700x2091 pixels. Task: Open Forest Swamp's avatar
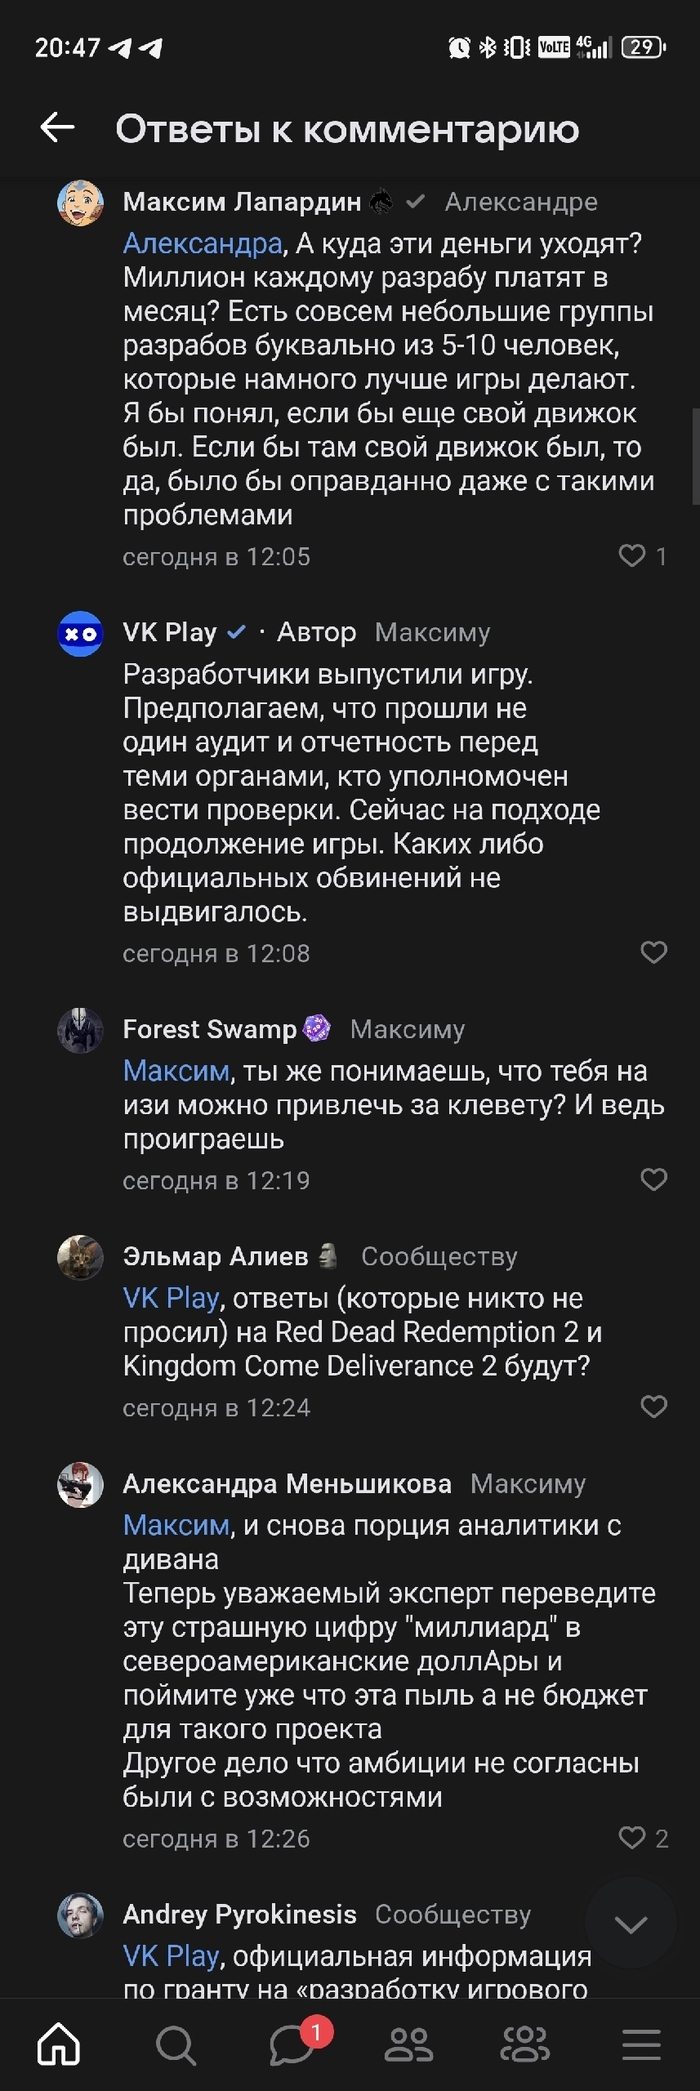pos(80,1030)
